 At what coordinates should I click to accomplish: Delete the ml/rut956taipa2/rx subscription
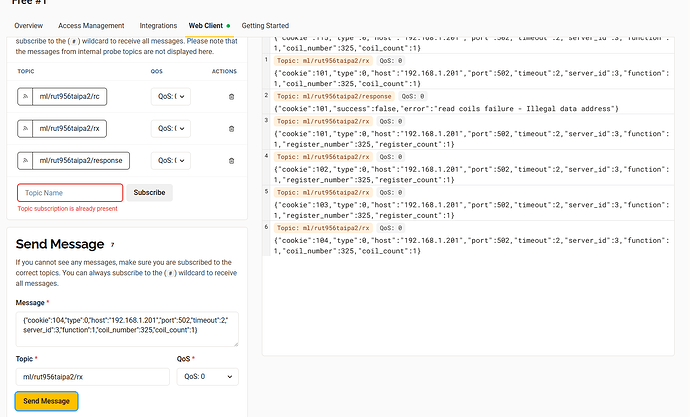pos(232,128)
